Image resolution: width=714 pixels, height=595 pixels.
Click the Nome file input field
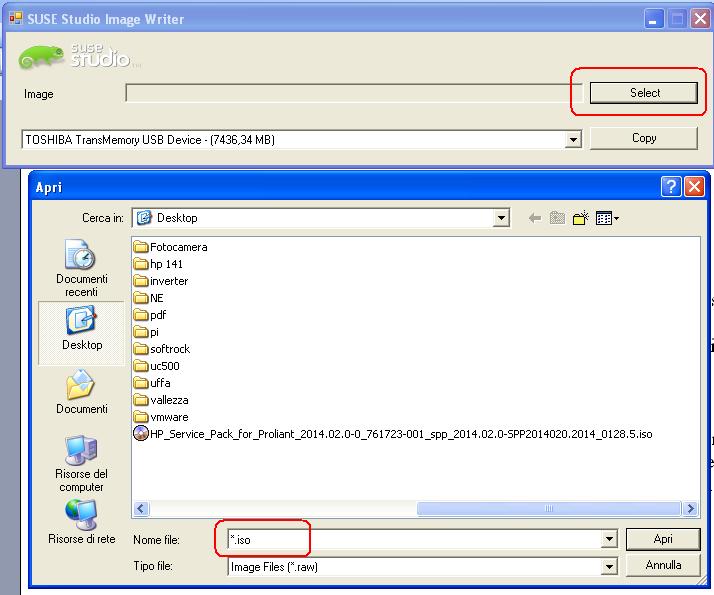(414, 540)
